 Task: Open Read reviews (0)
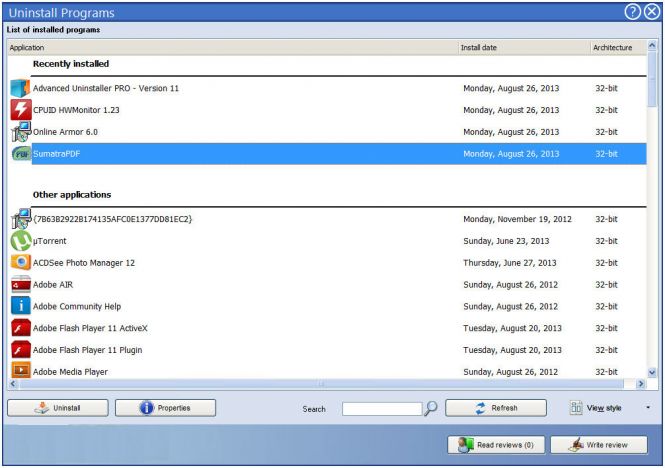[x=496, y=445]
